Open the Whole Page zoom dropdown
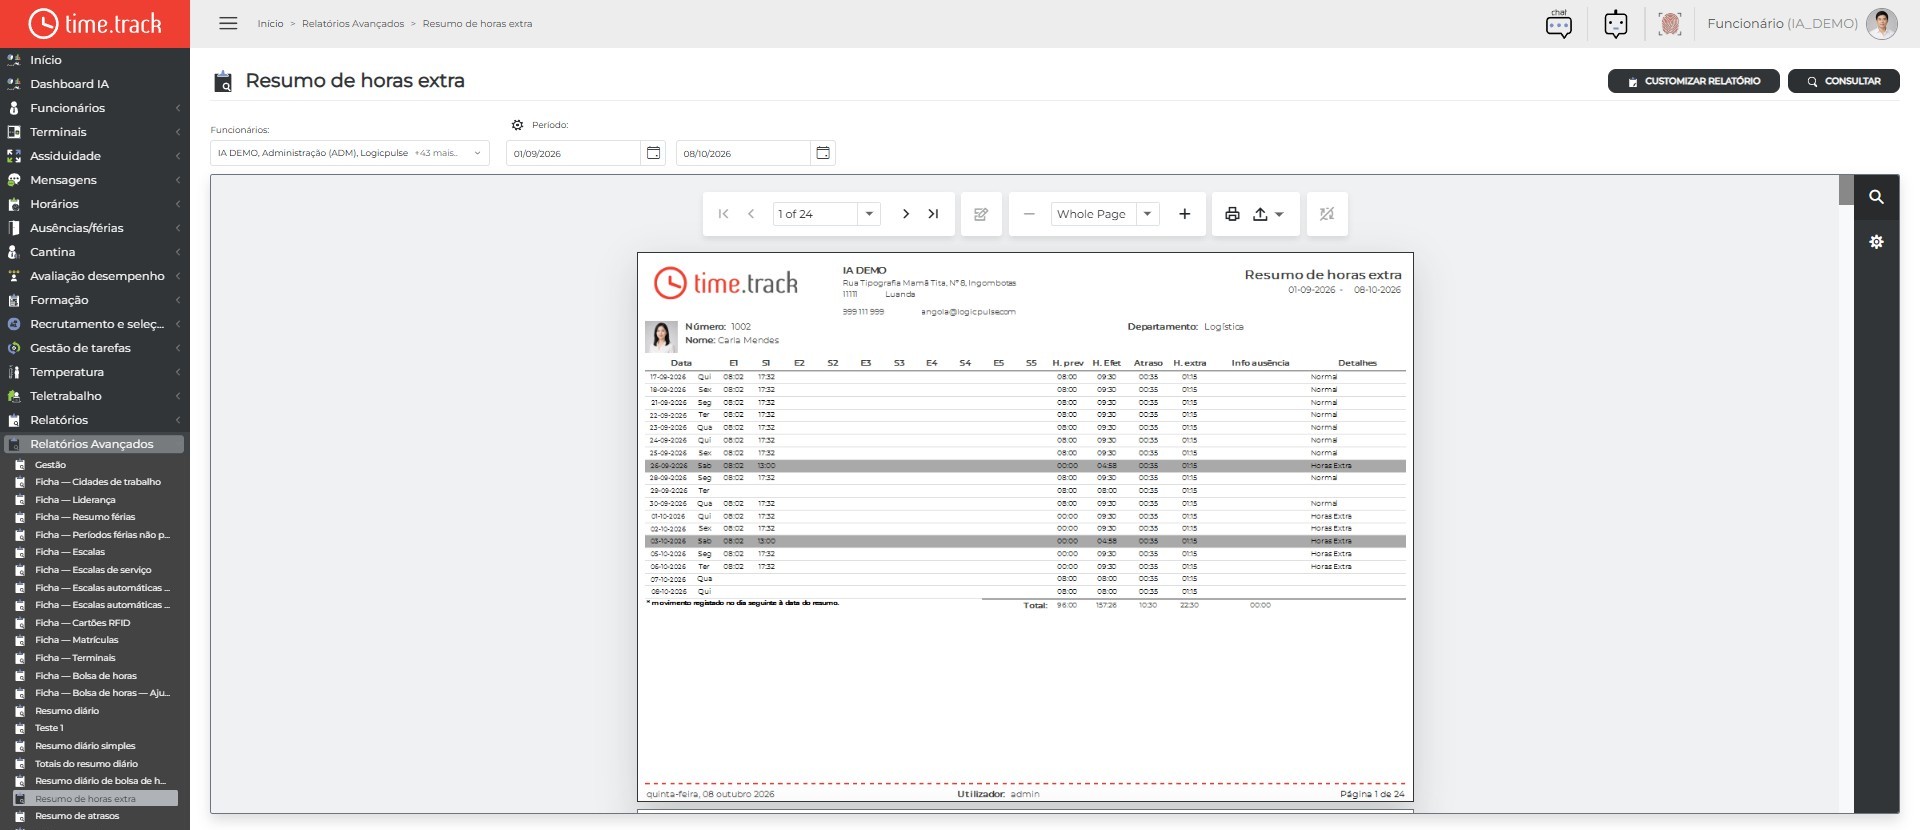The height and width of the screenshot is (830, 1920). [1147, 214]
